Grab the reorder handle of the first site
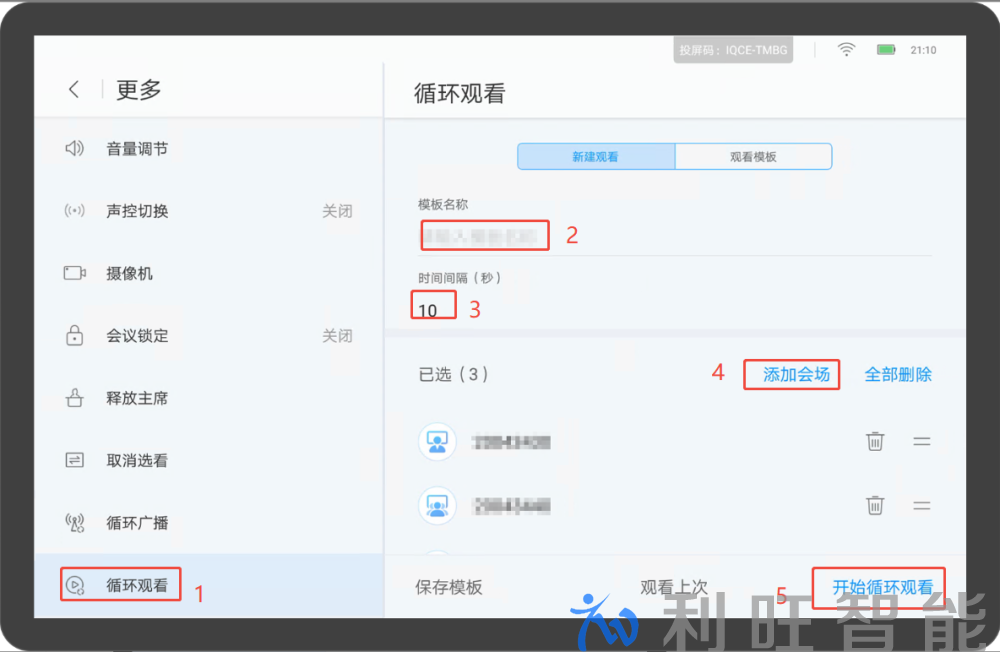Screen dimensions: 1000x652 pyautogui.click(x=922, y=441)
